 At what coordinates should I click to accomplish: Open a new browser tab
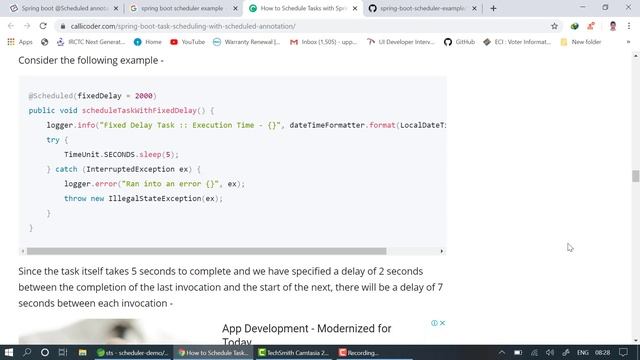(x=493, y=8)
